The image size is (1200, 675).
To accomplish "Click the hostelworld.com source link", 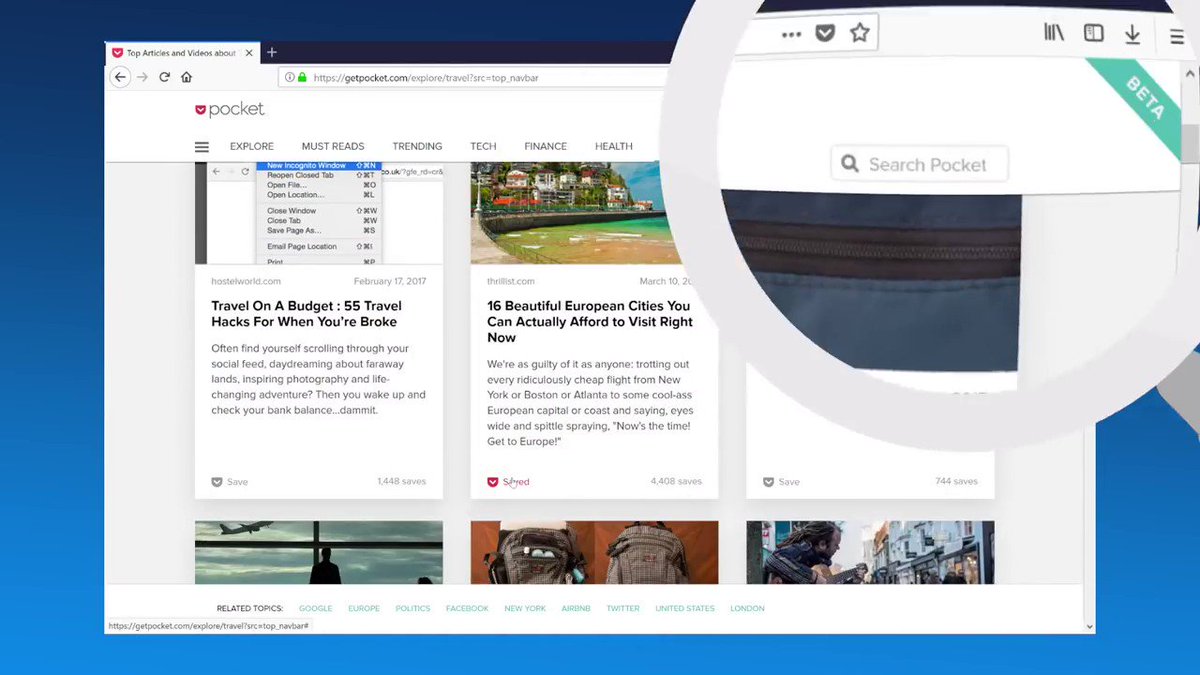I will click(246, 282).
